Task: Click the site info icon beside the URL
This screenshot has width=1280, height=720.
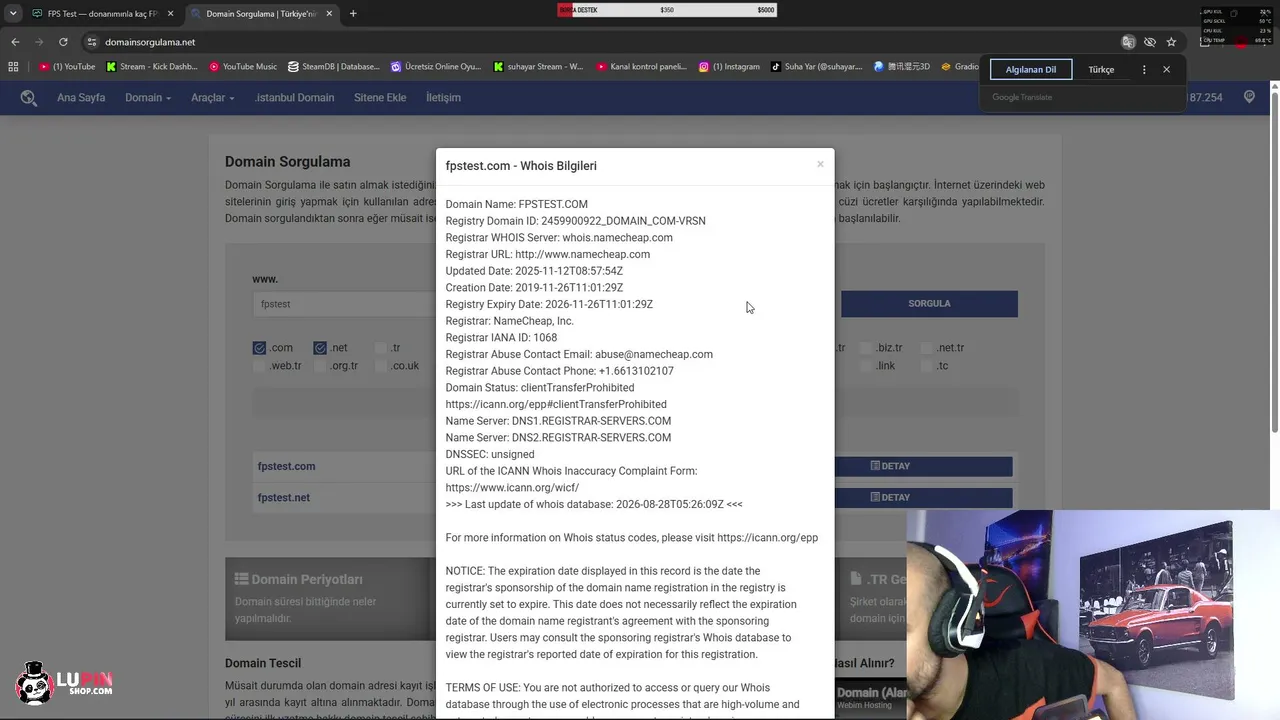Action: 92,42
